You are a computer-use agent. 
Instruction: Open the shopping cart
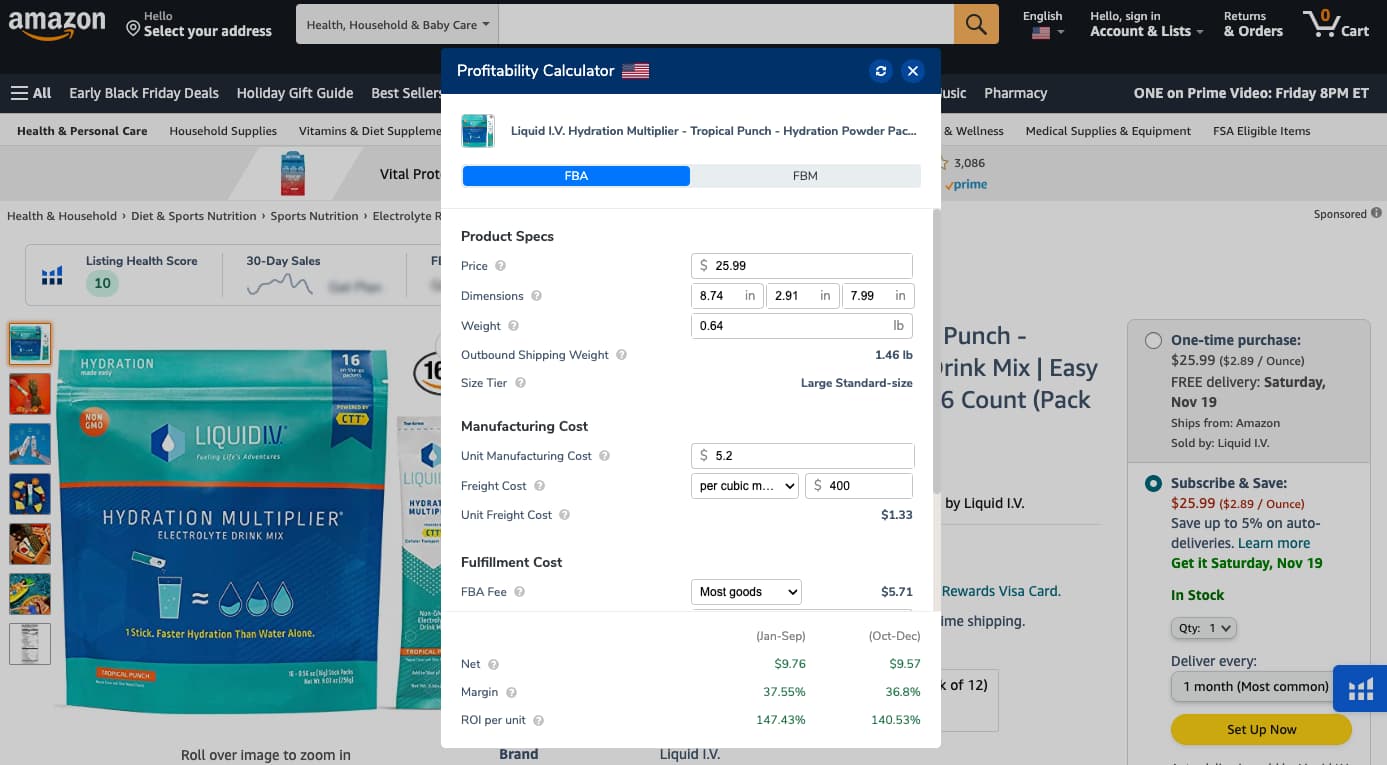[1336, 24]
